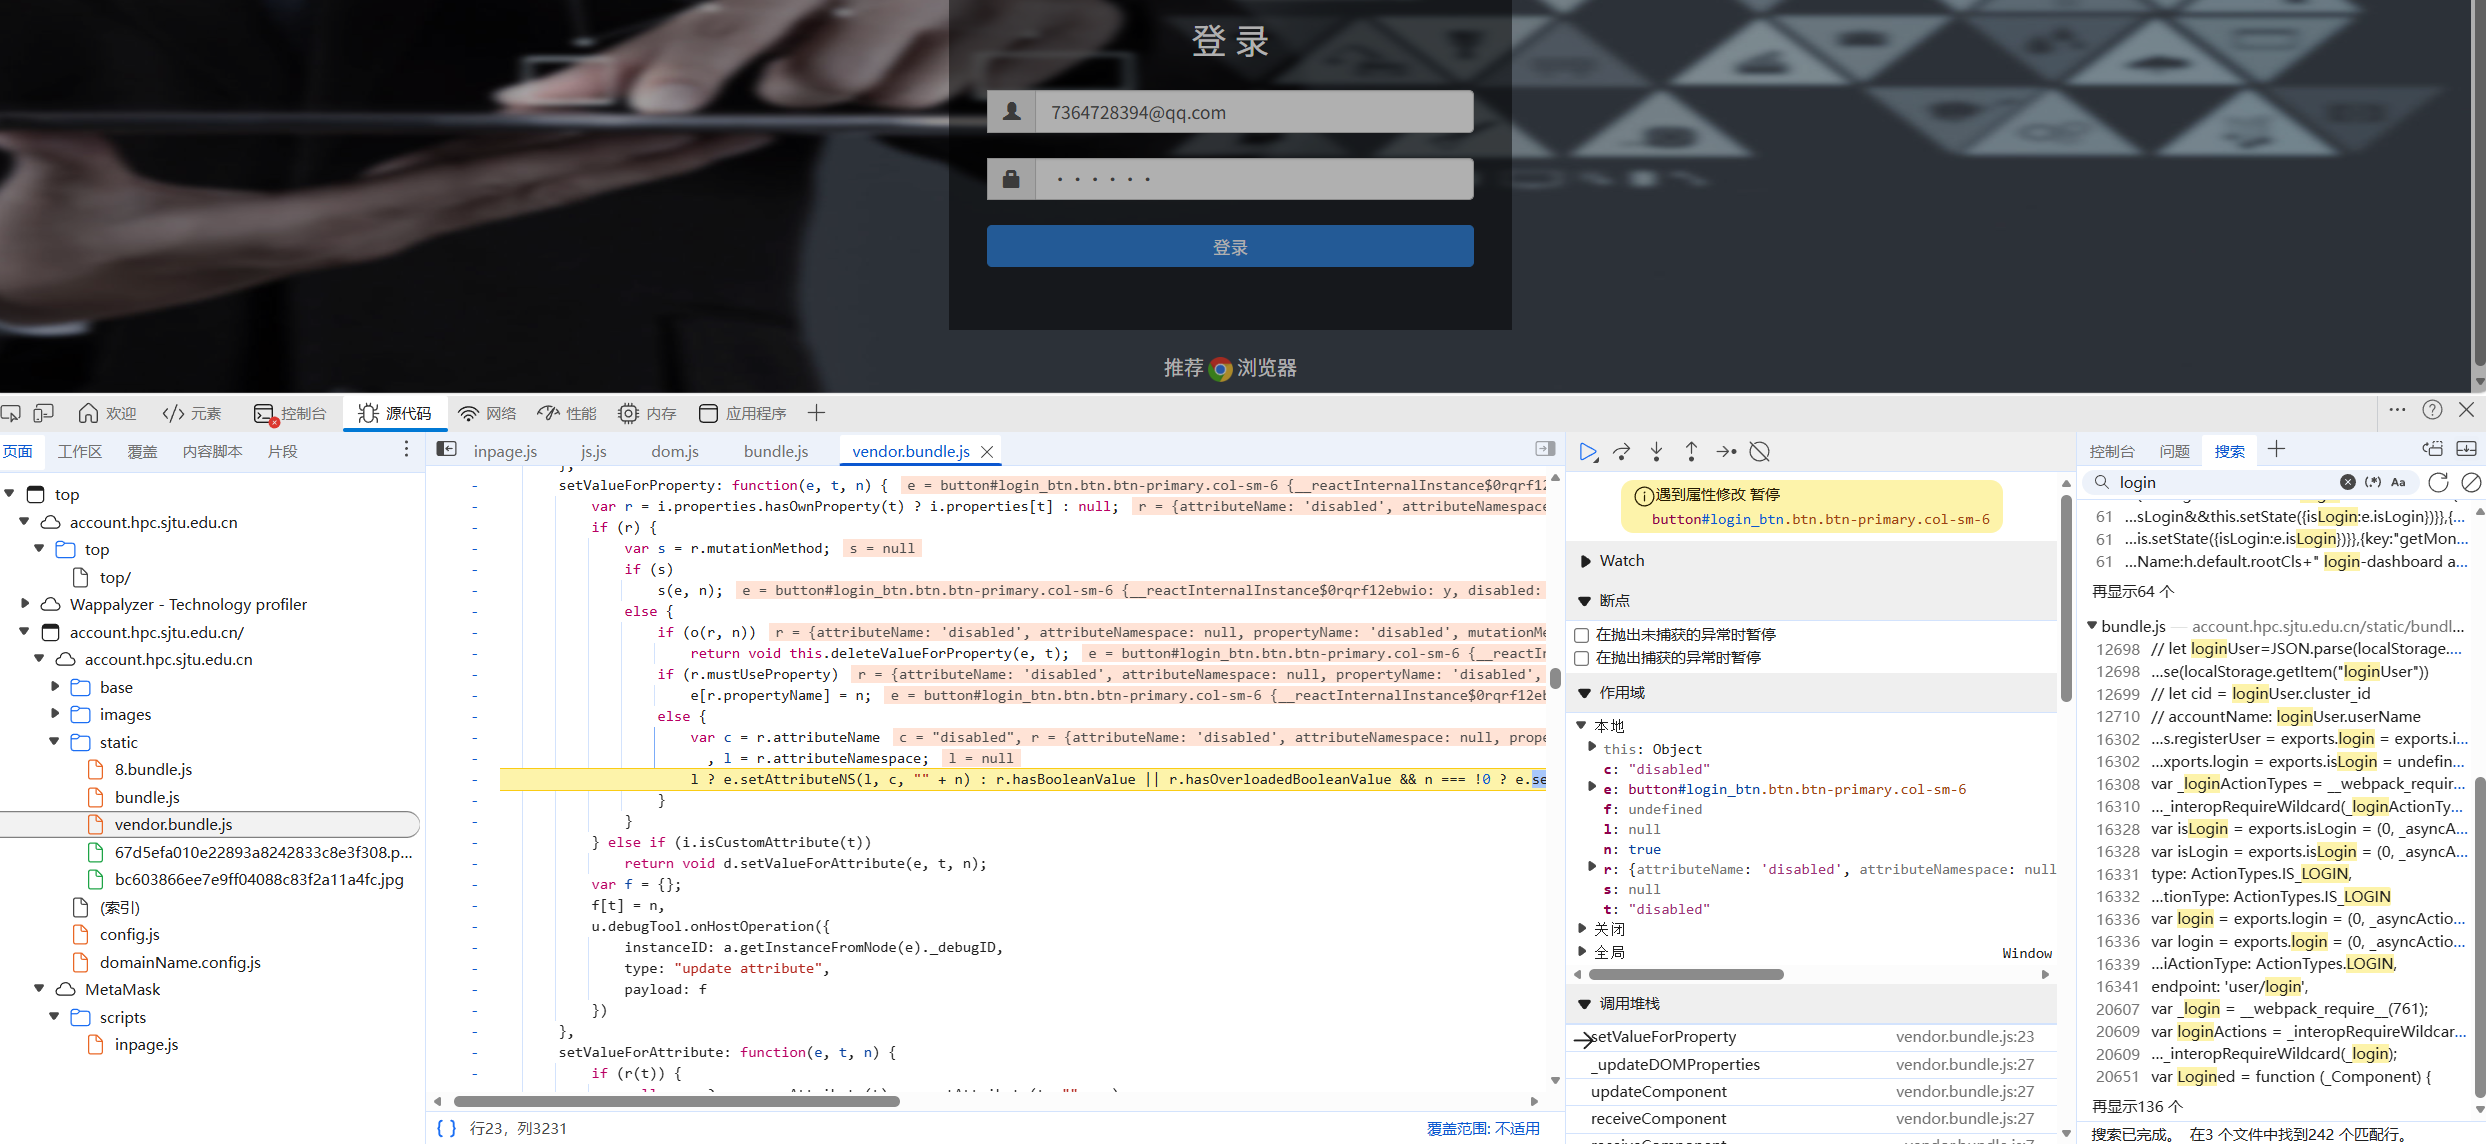Click the step over debugger icon
The height and width of the screenshot is (1144, 2486).
pyautogui.click(x=1622, y=452)
